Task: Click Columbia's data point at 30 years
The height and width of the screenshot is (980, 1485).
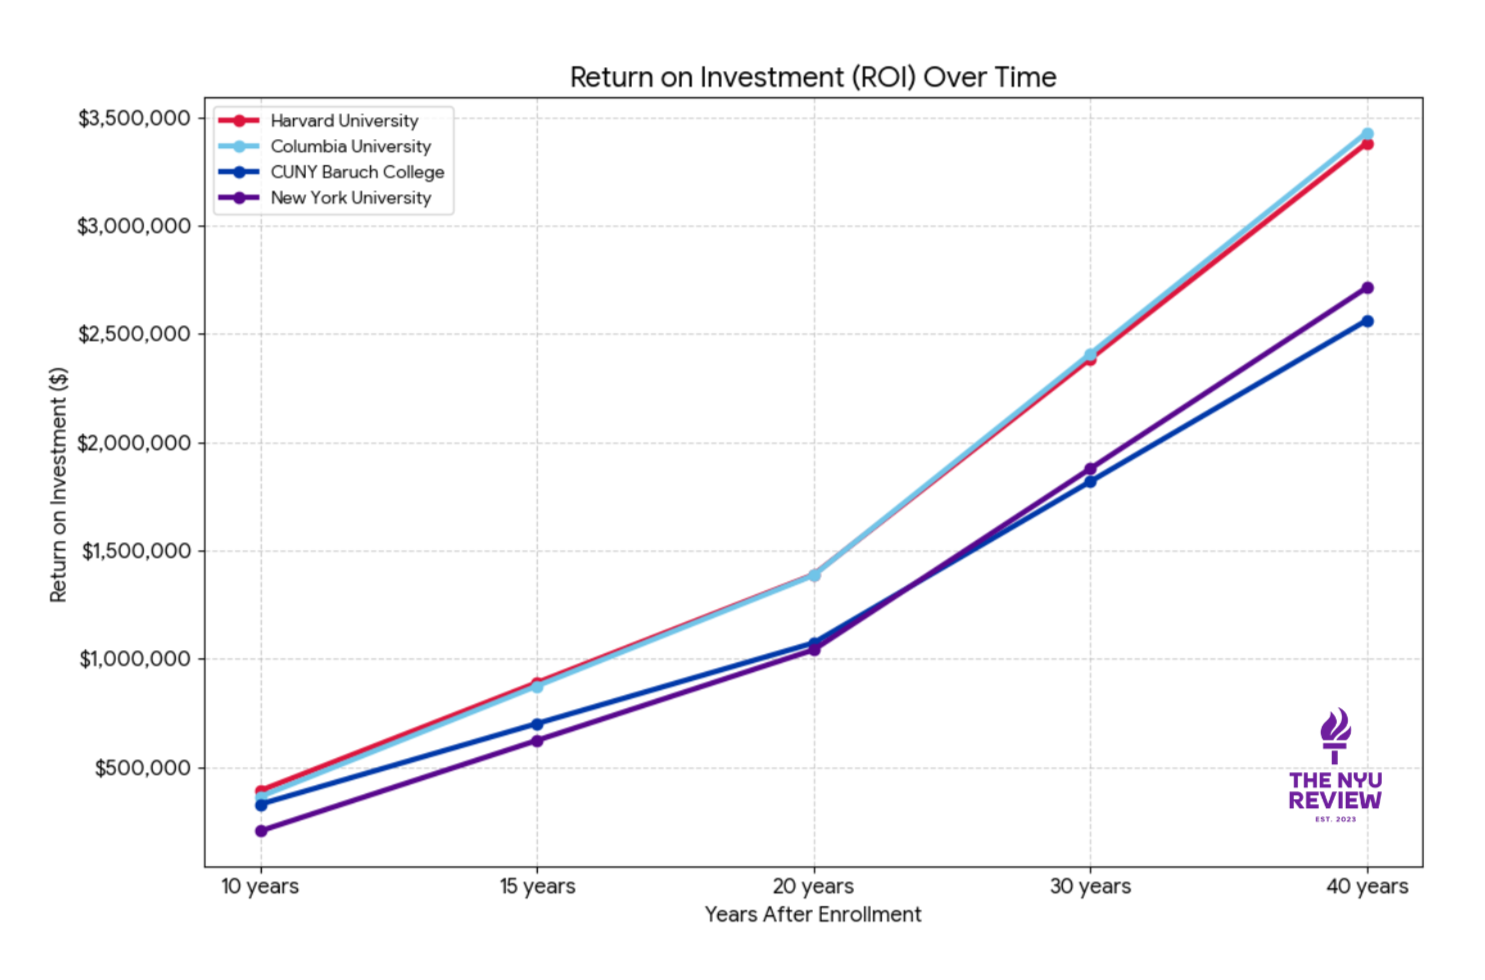Action: coord(1090,355)
